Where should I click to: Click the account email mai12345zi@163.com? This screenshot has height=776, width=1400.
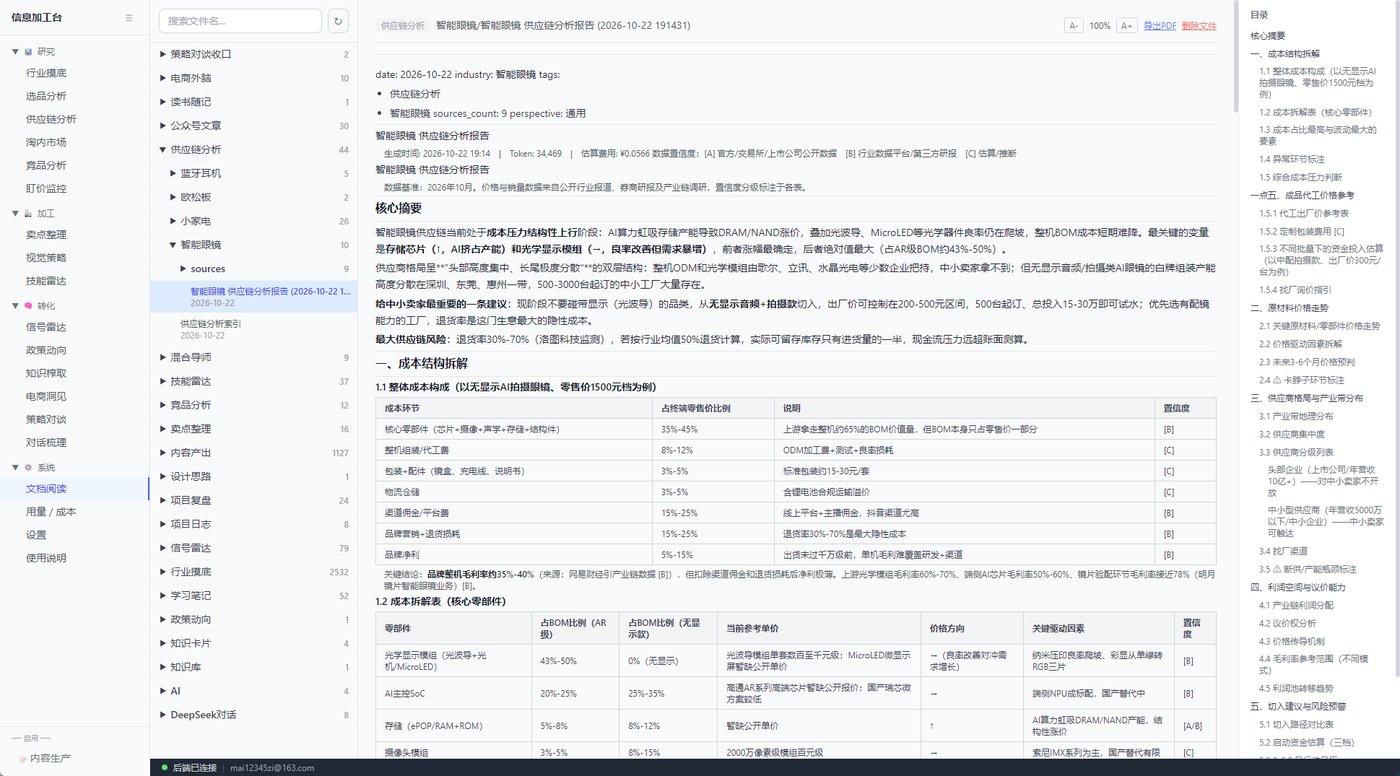(x=272, y=768)
